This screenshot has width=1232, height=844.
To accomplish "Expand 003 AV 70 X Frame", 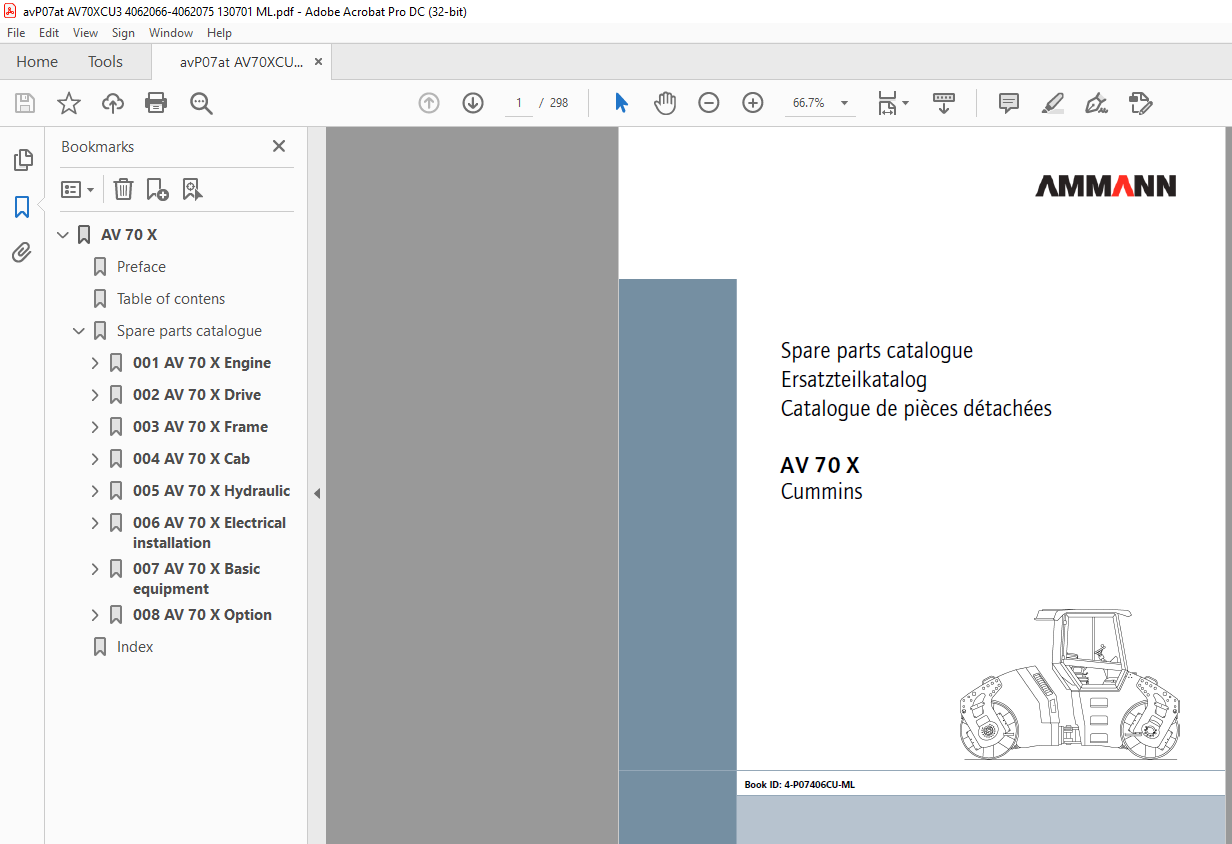I will point(95,427).
